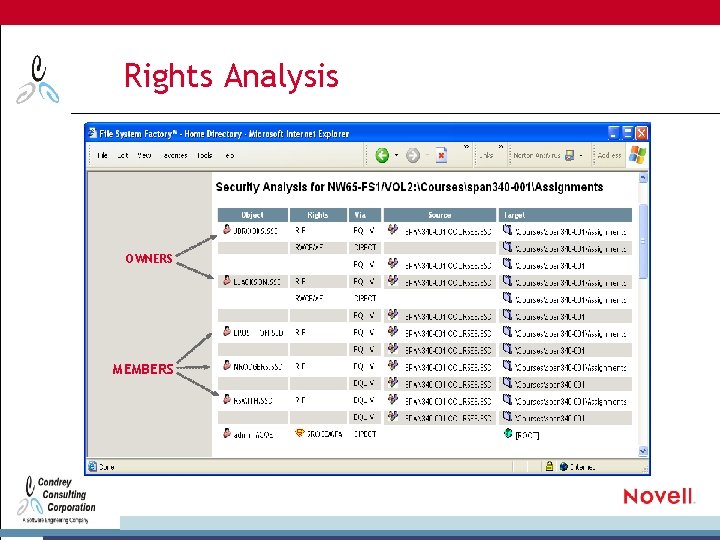Open the File menu
This screenshot has height=540, width=720.
point(102,156)
